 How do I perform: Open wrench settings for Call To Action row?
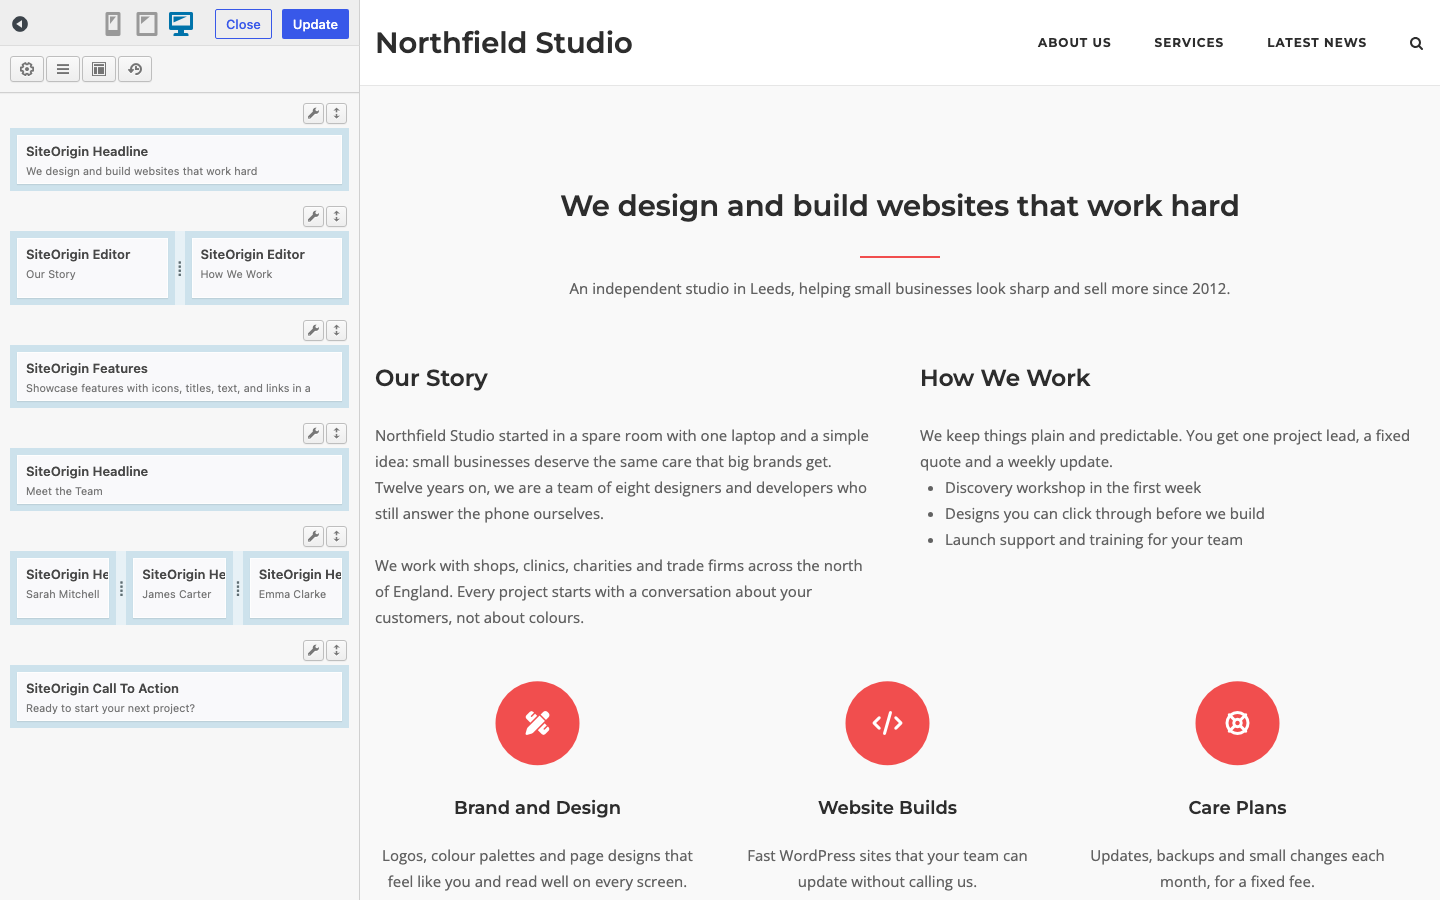coord(313,650)
